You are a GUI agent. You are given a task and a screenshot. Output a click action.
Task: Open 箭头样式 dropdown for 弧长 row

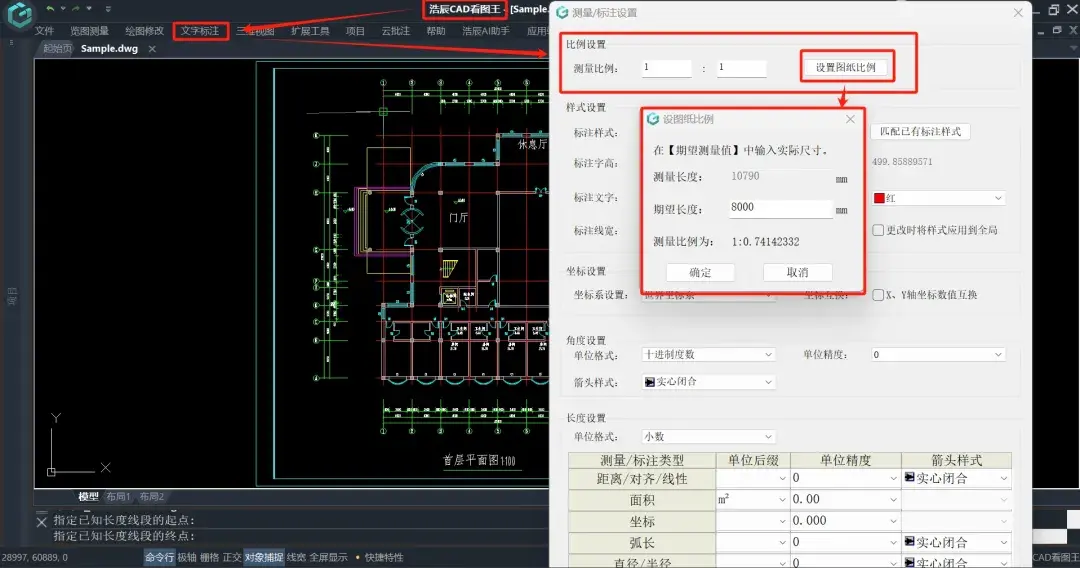956,543
